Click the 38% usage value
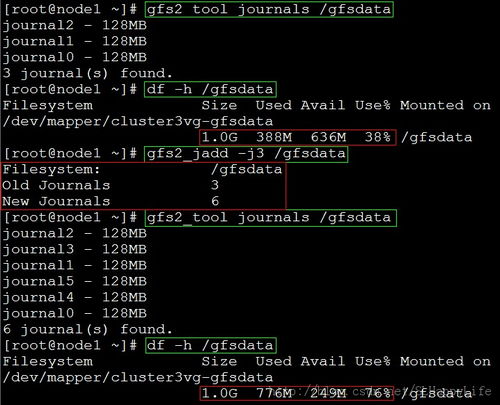 click(377, 137)
